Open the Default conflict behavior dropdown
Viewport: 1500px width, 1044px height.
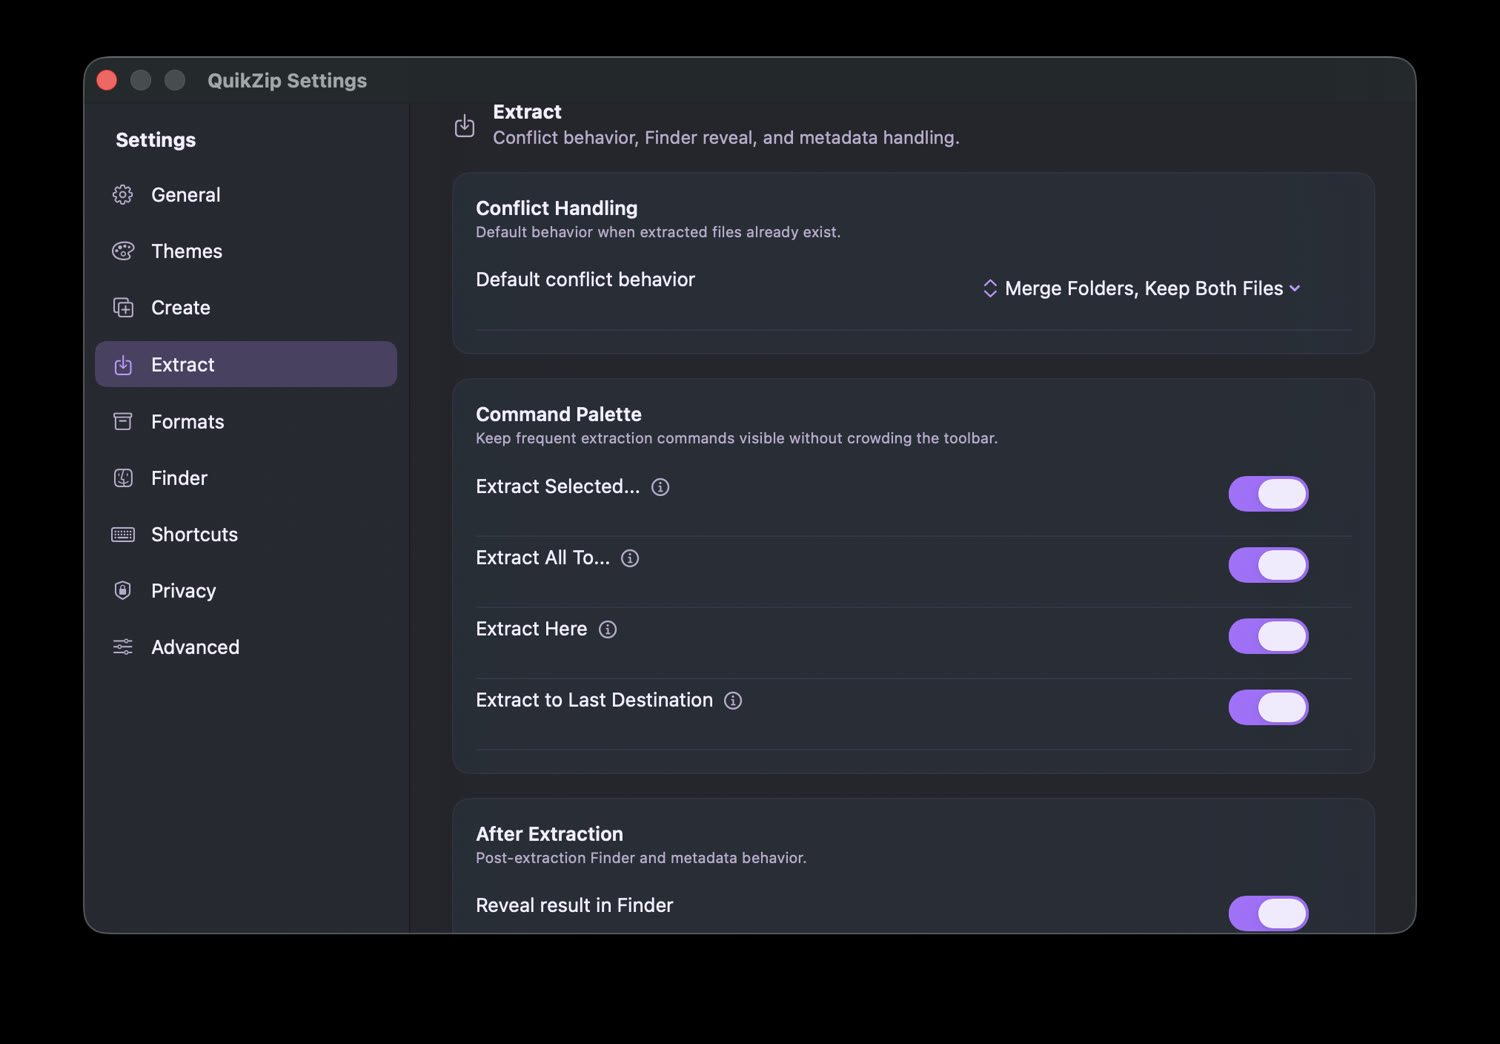tap(1142, 288)
